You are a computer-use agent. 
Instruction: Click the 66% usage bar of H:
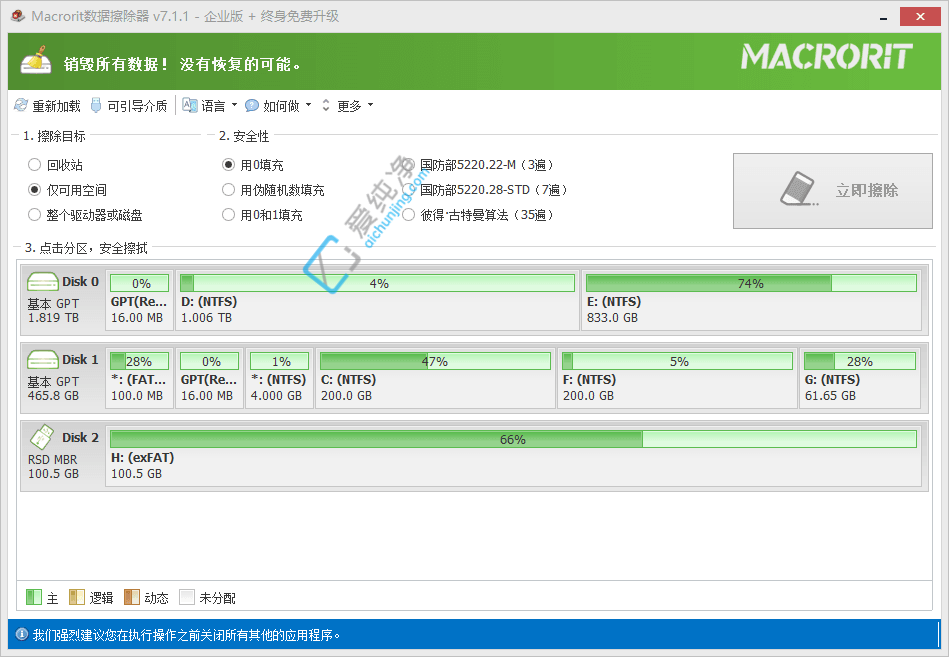coord(513,439)
